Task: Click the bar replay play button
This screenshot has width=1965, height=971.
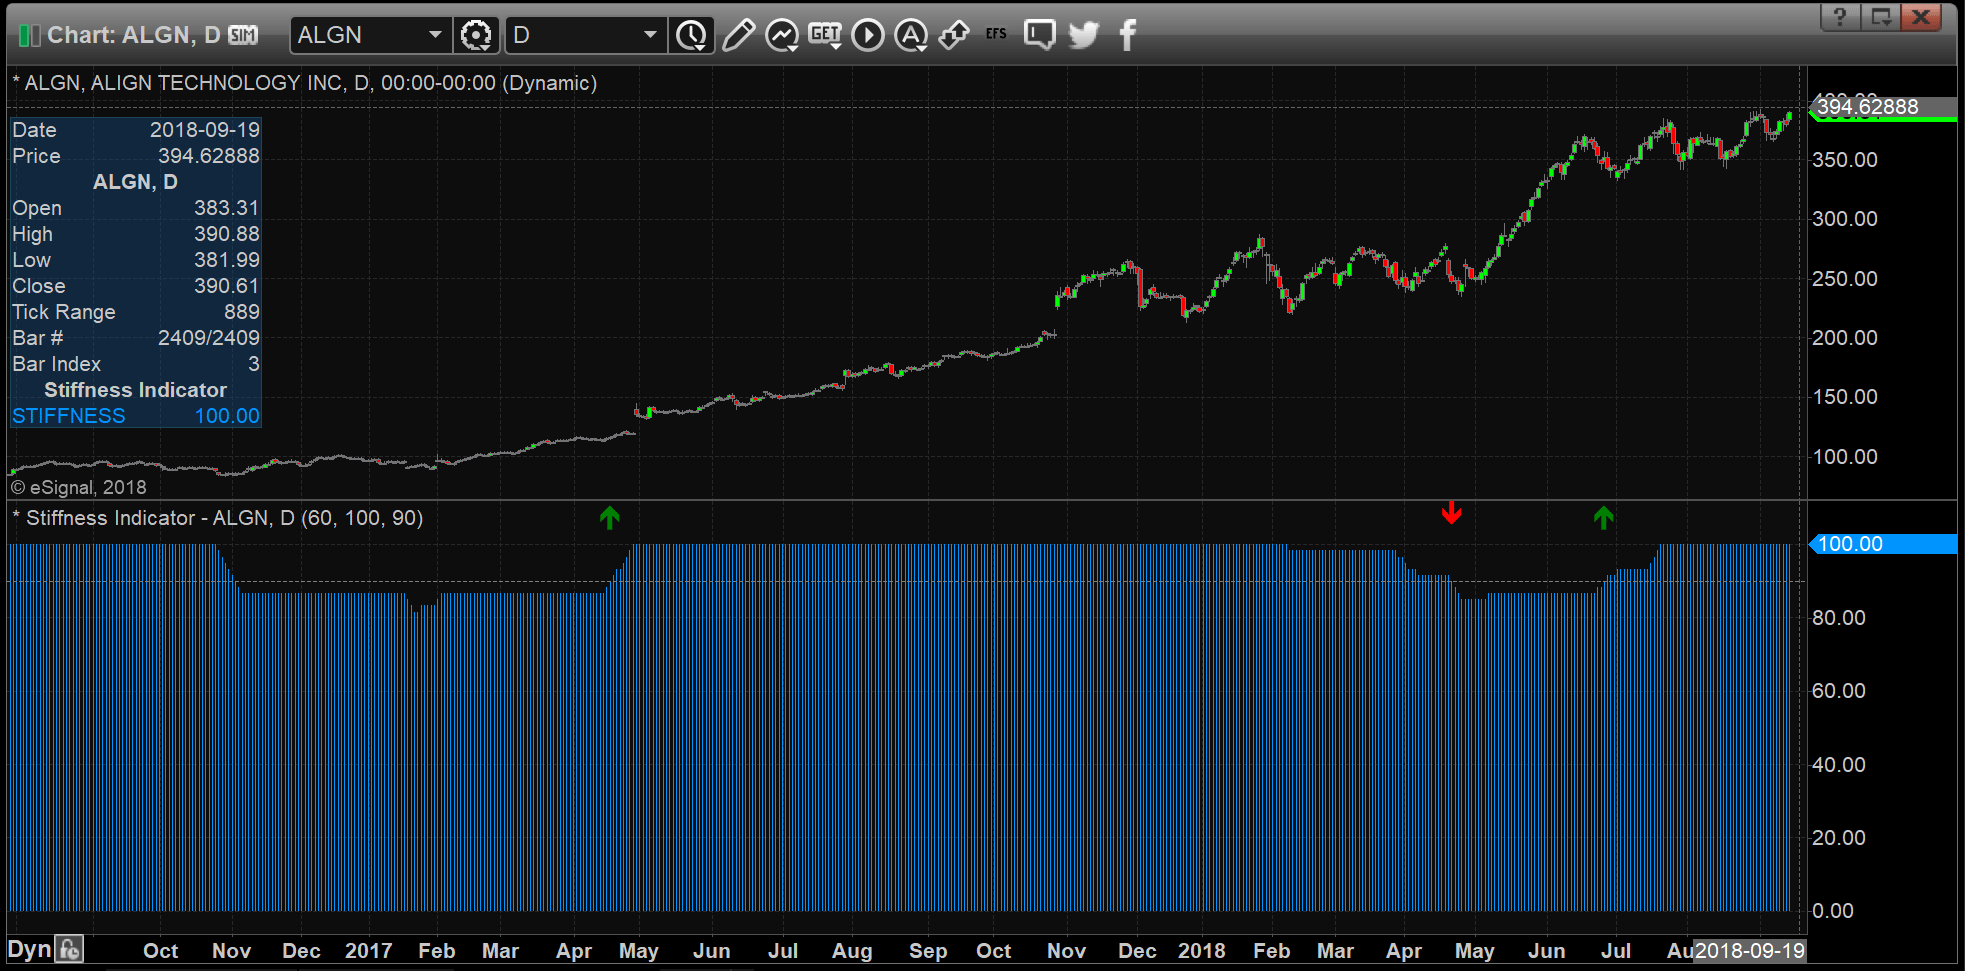Action: tap(868, 36)
